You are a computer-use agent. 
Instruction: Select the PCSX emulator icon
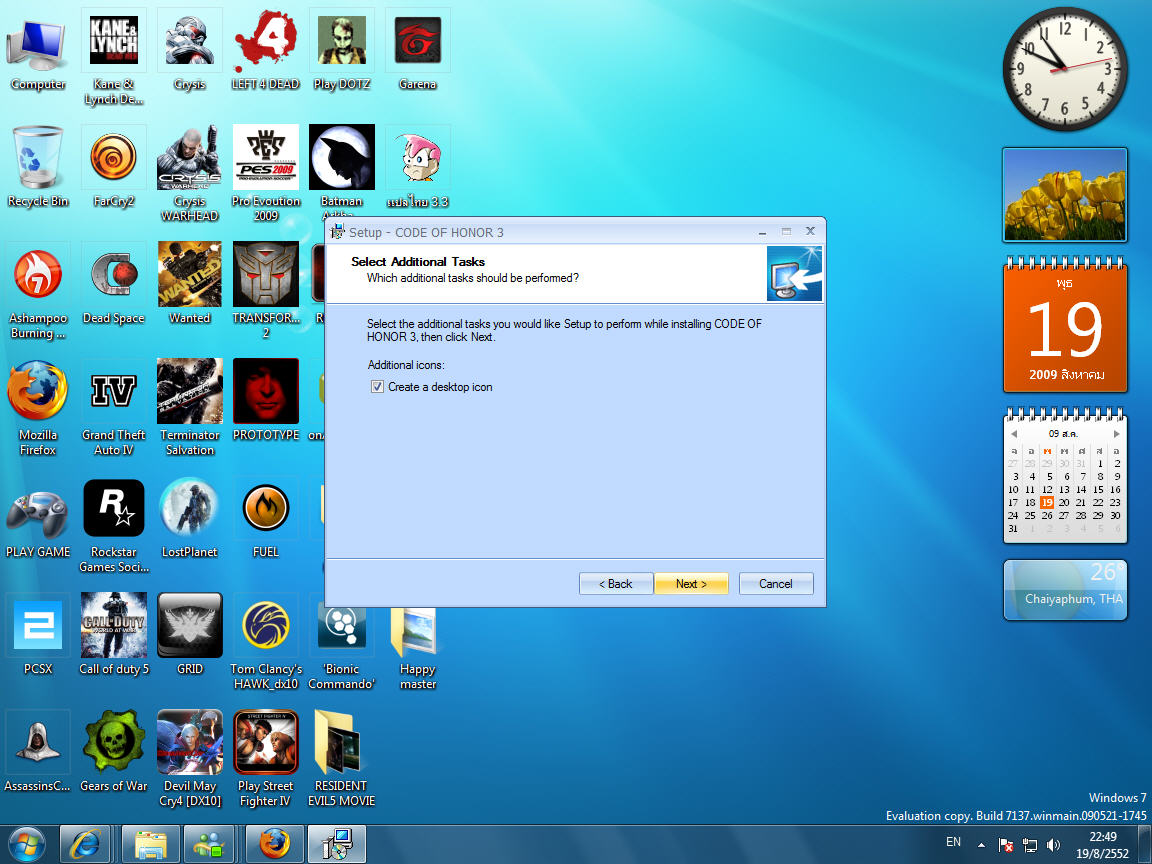(x=38, y=636)
